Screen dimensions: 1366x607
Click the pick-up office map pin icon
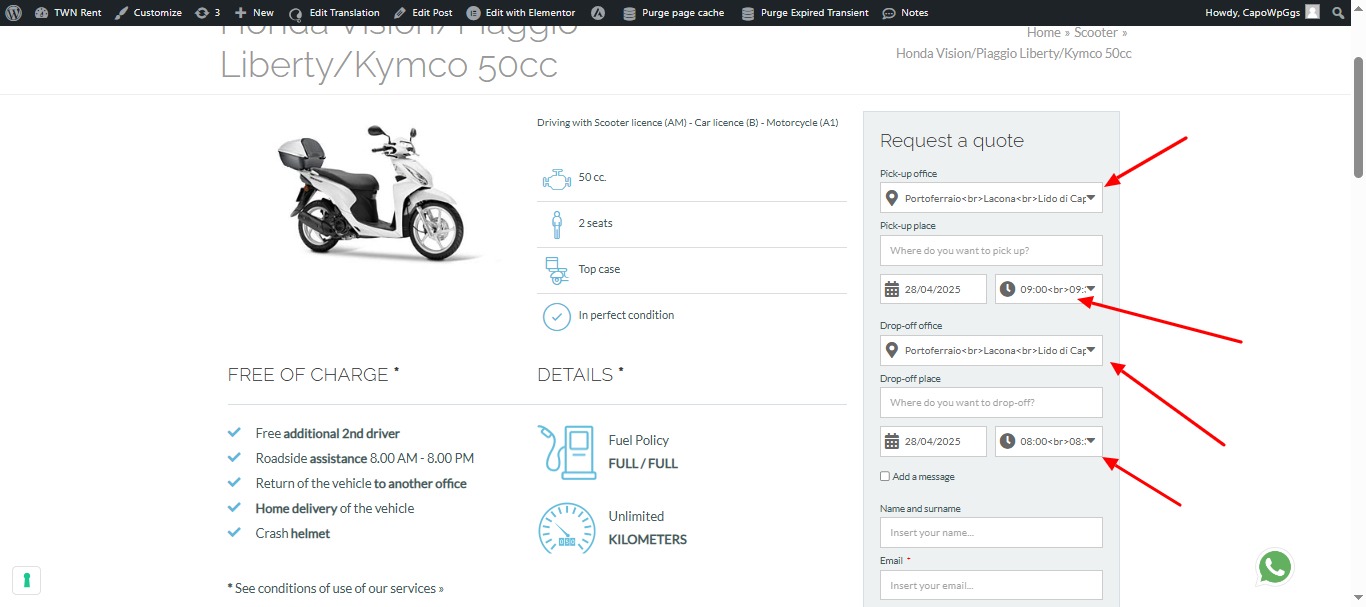click(892, 198)
